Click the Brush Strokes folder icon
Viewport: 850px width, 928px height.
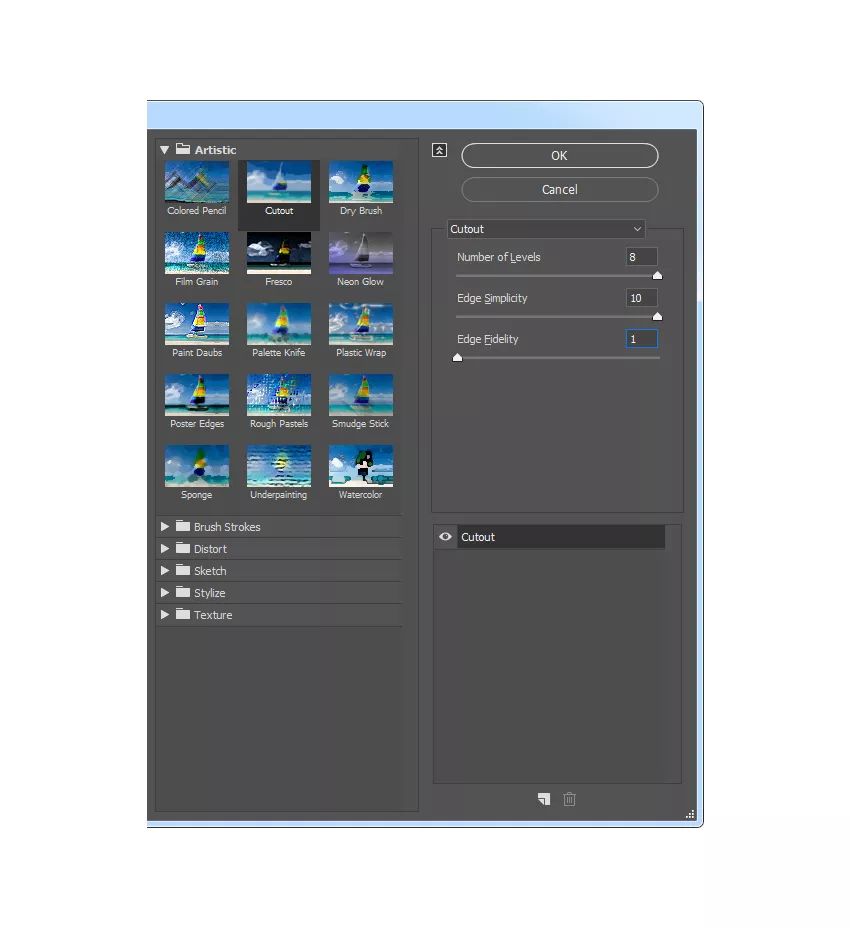pos(183,526)
